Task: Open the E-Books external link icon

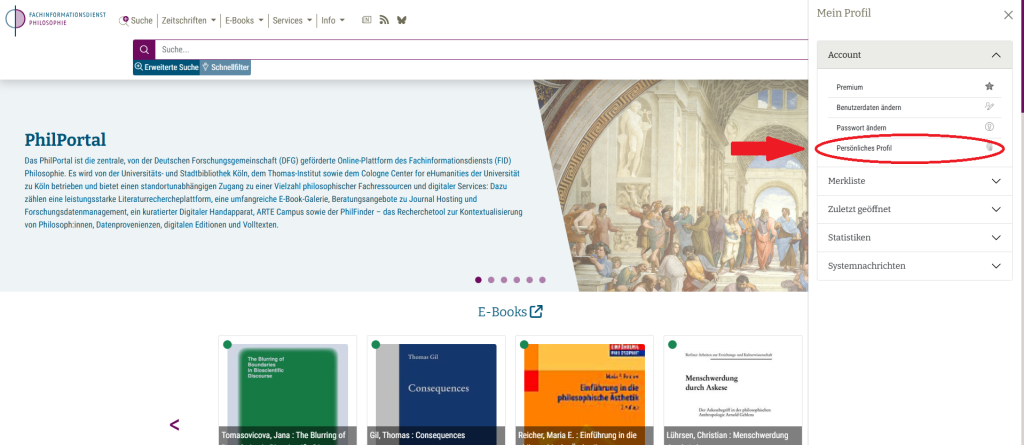Action: [x=536, y=312]
